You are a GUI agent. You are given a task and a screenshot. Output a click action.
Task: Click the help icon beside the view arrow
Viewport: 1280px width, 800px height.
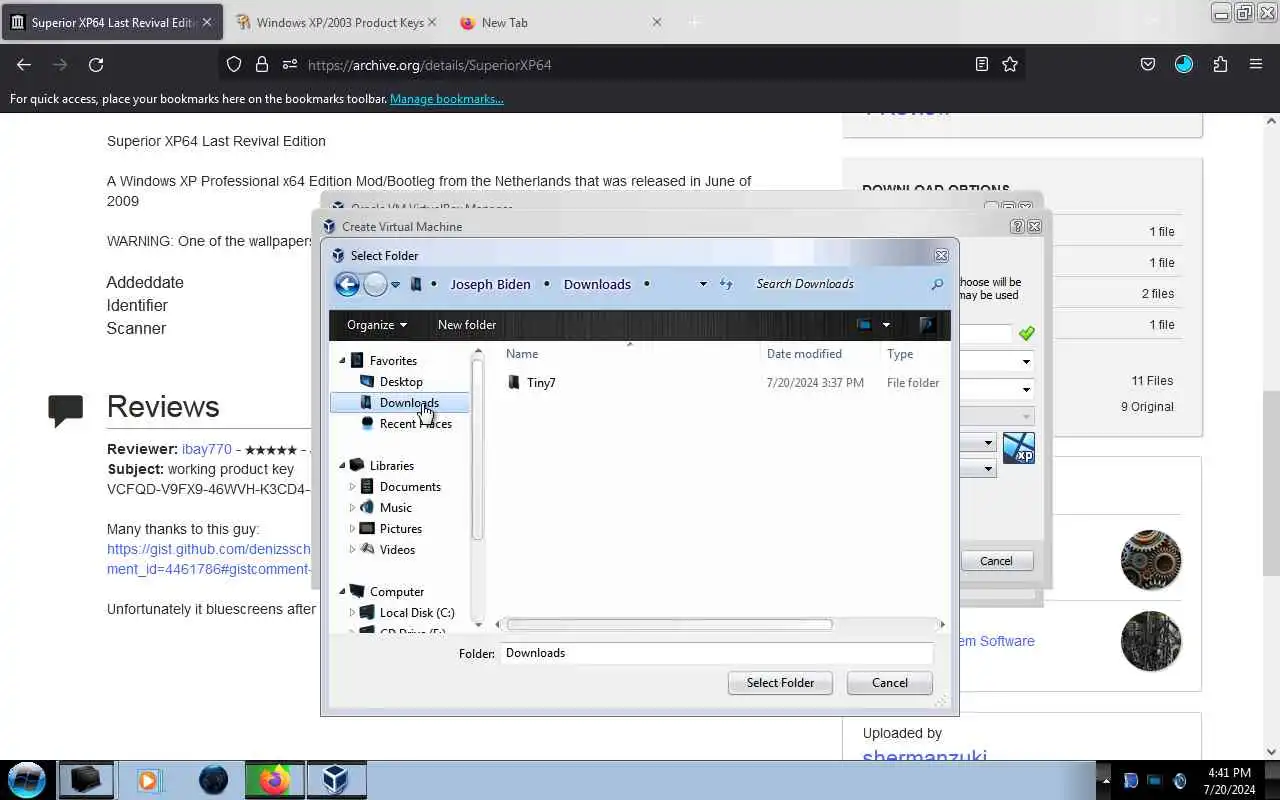coord(927,324)
